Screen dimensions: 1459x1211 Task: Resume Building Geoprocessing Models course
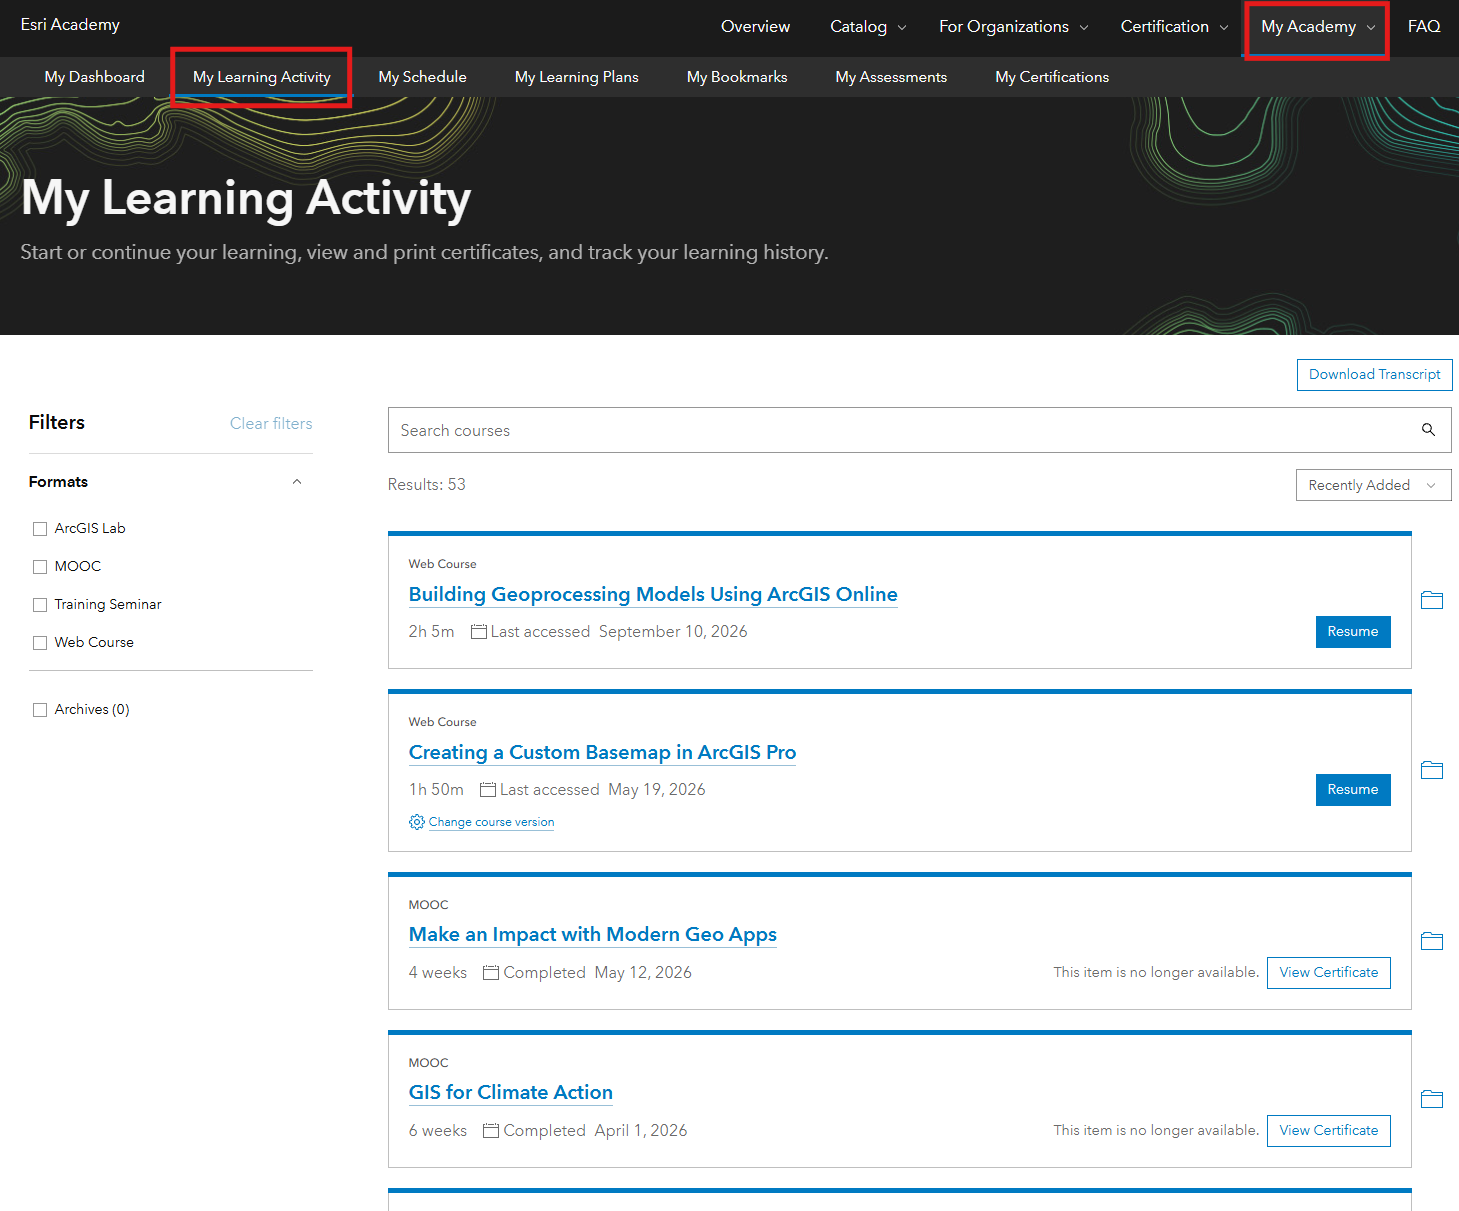coord(1353,632)
